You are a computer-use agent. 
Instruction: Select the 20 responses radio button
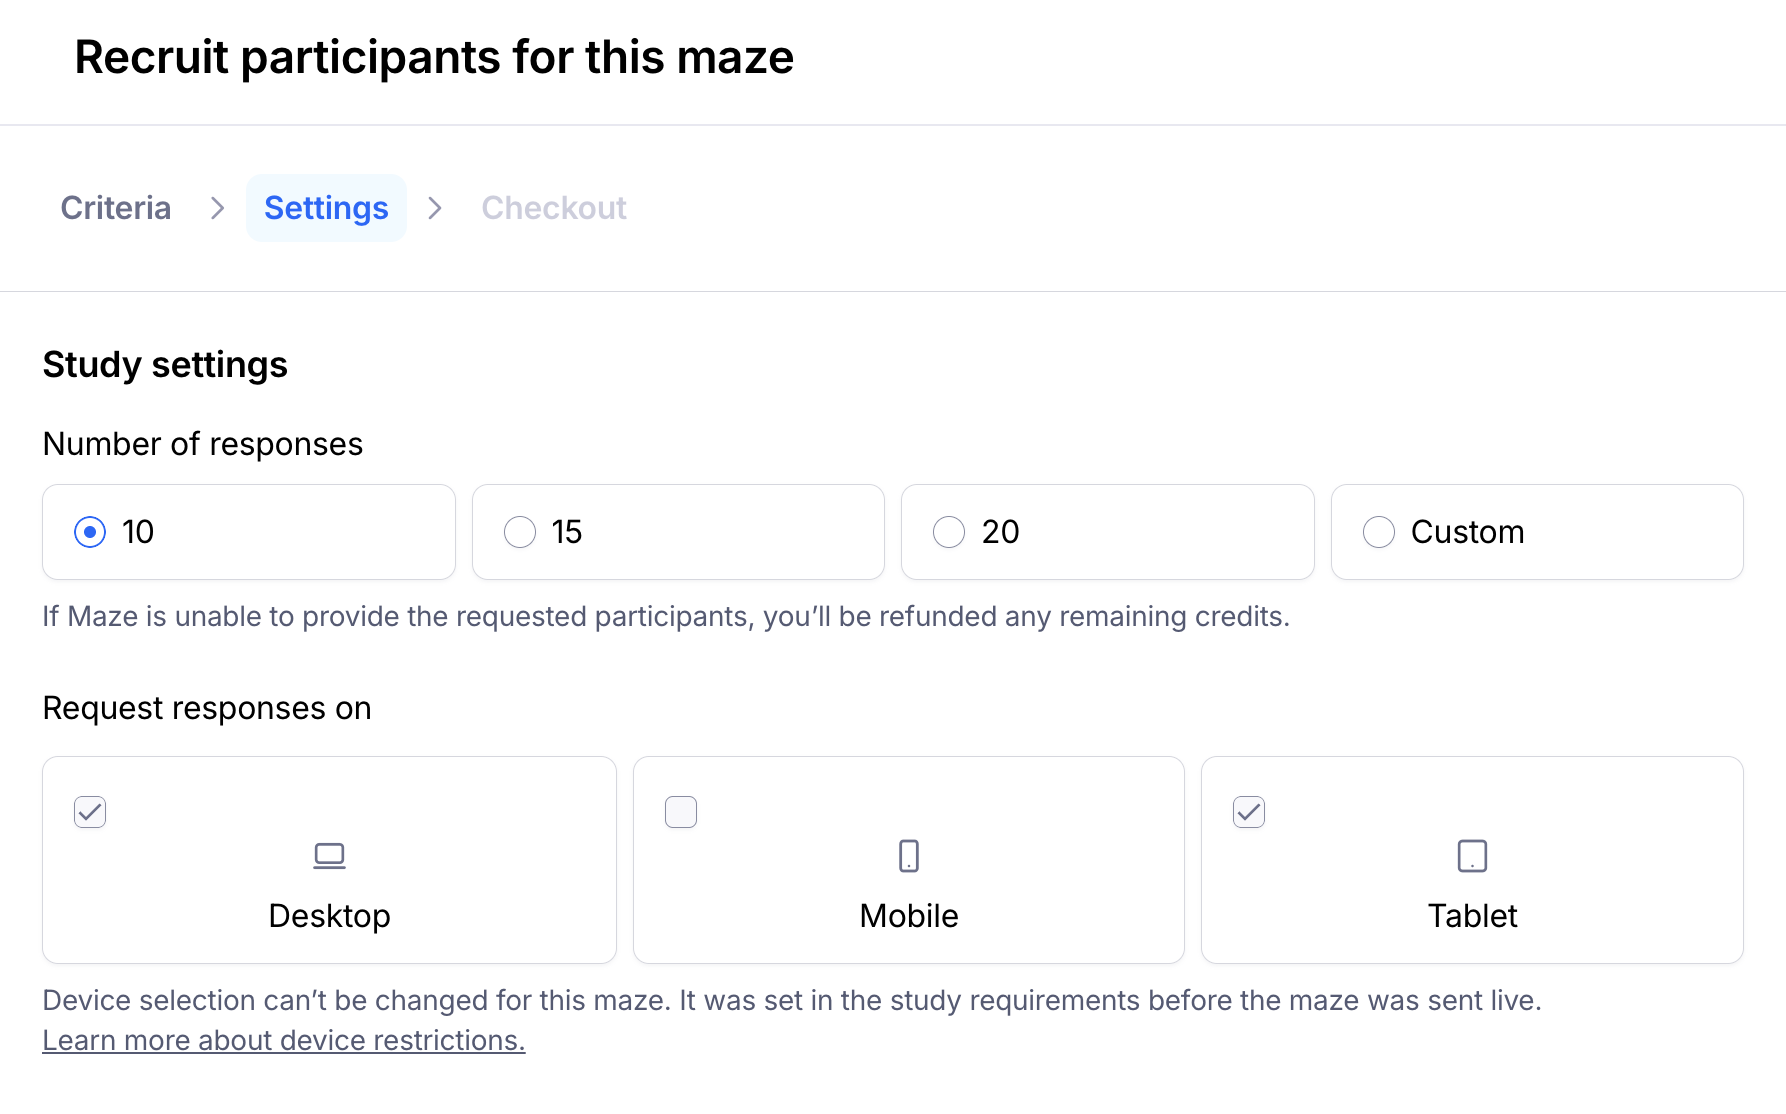click(949, 532)
